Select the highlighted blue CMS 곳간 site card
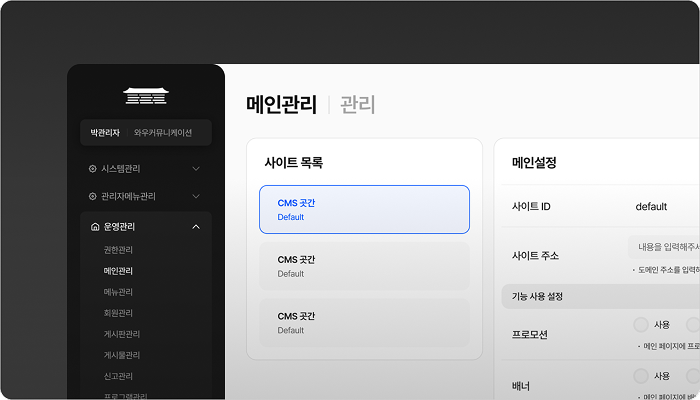Screen dimensions: 700x400 364,209
